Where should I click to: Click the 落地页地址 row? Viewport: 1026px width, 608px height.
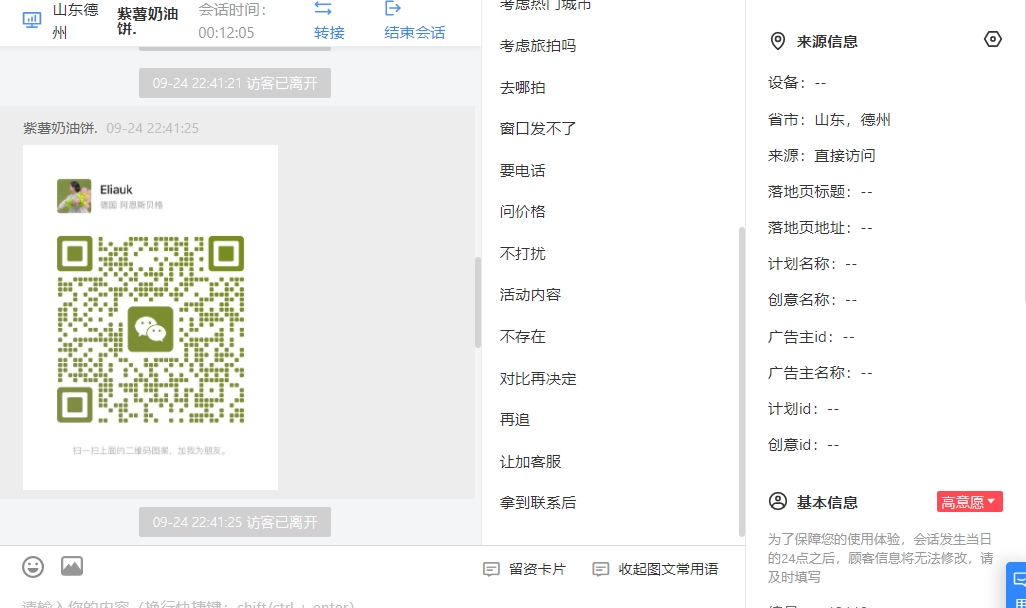click(x=820, y=228)
